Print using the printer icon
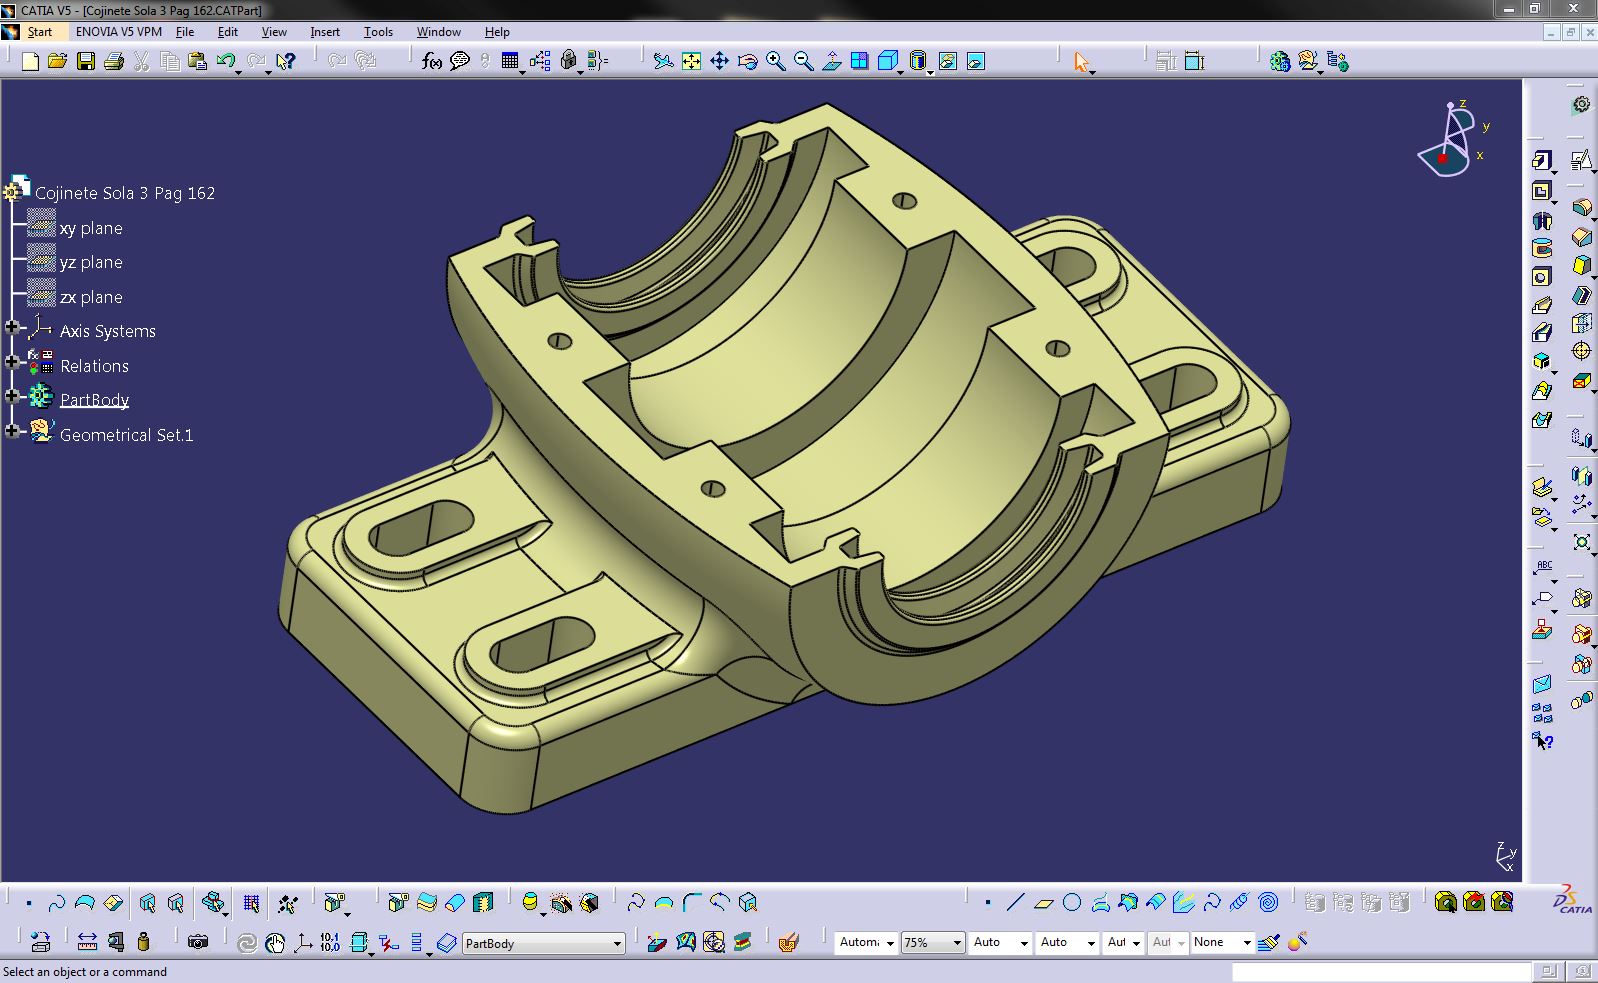The width and height of the screenshot is (1598, 983). [113, 62]
